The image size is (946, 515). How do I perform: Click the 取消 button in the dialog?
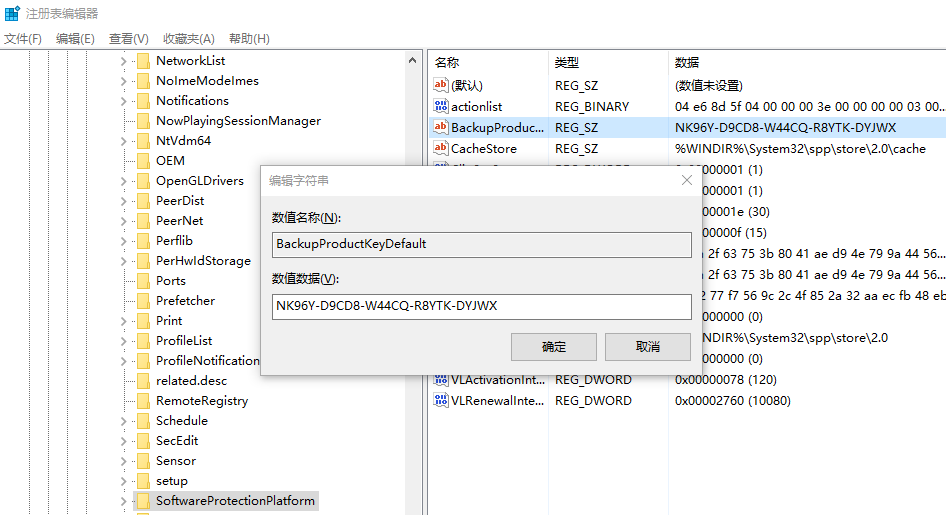[648, 347]
